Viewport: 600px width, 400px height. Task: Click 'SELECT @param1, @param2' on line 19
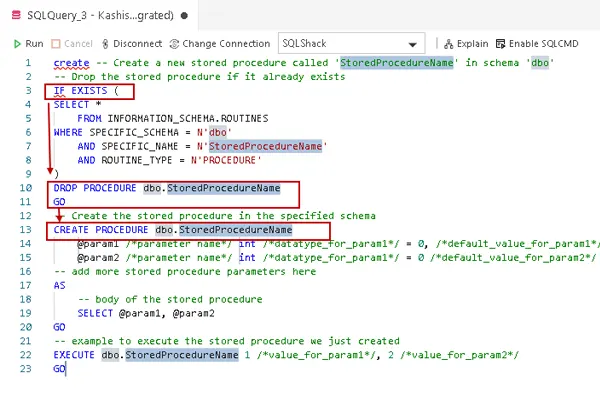(x=146, y=313)
